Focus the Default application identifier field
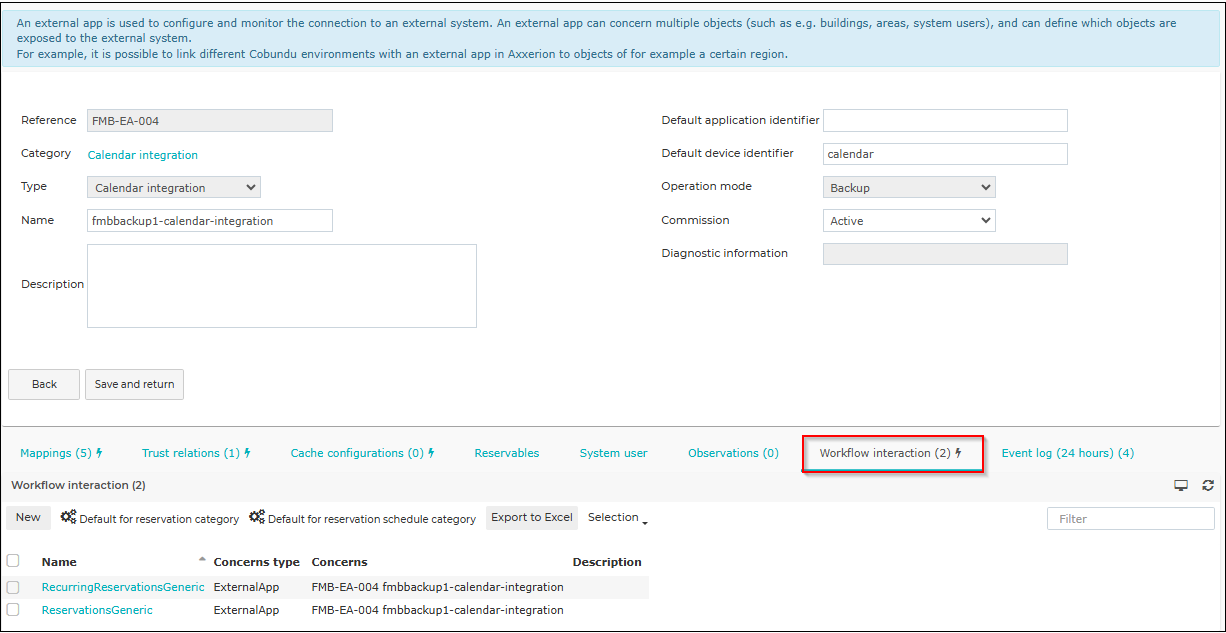 945,121
